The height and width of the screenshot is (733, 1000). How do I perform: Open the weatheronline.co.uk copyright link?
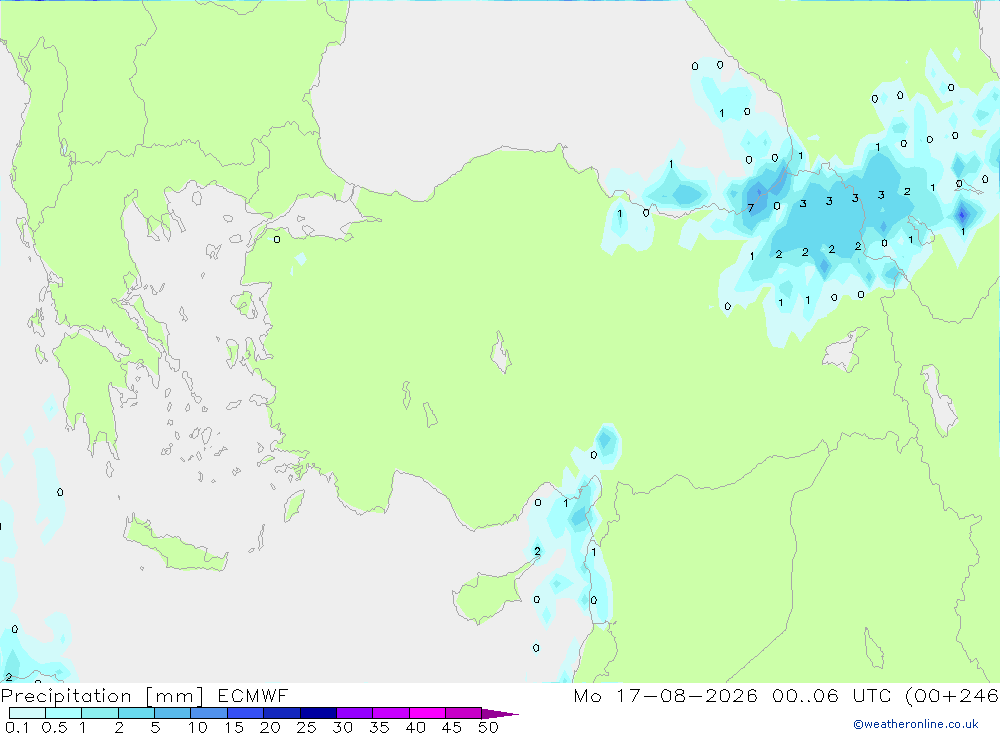(x=916, y=724)
